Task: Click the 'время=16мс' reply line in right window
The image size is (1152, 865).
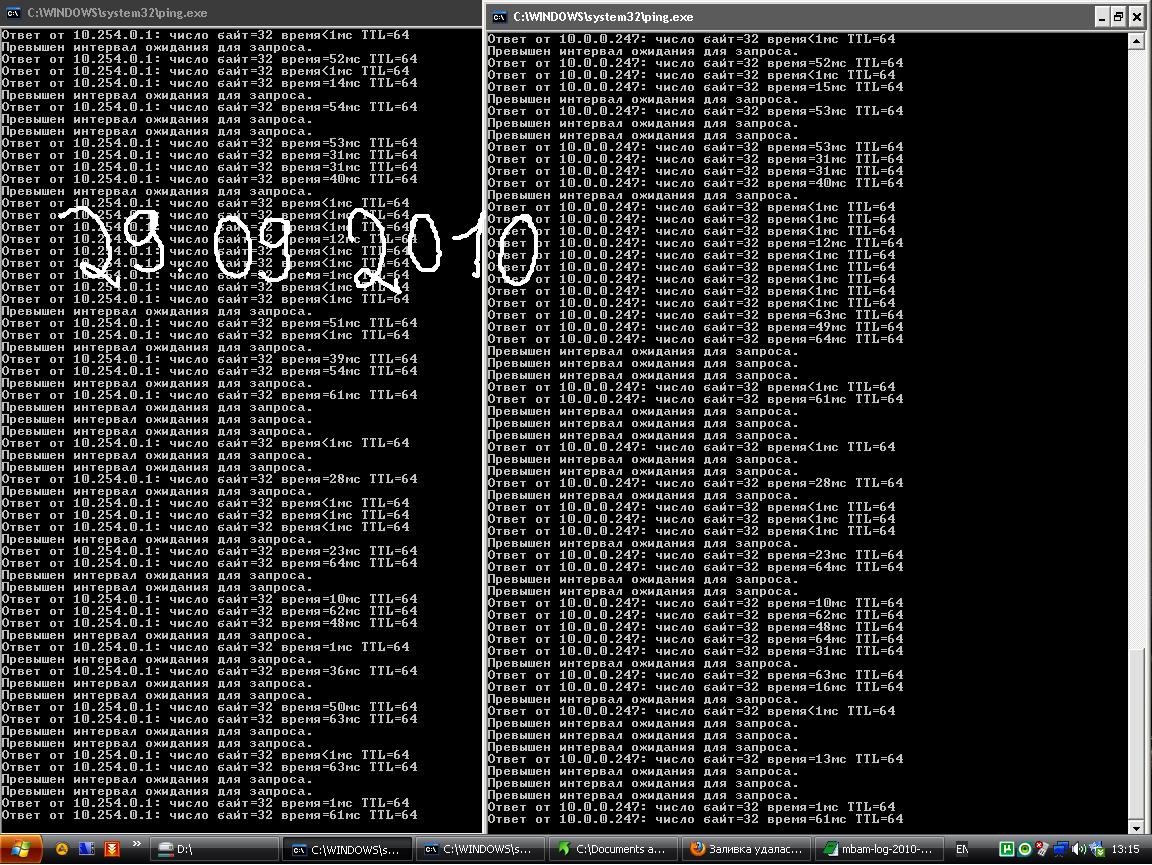Action: point(695,687)
